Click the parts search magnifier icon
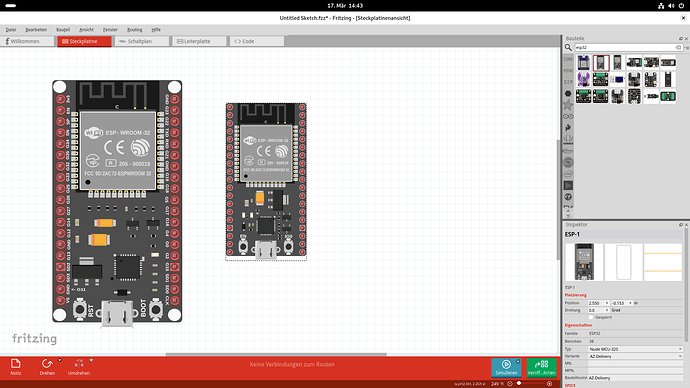 (568, 47)
